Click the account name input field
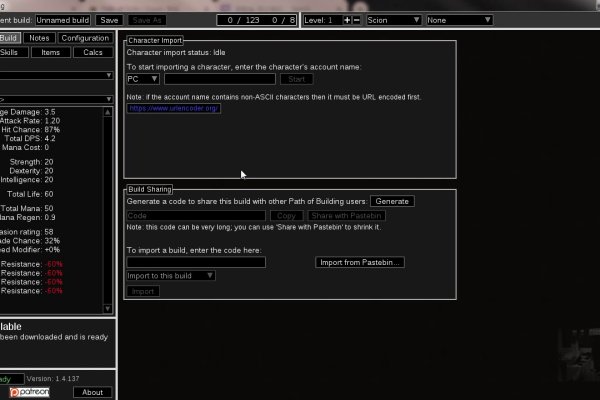Screen dimensions: 600x400 (x=219, y=79)
